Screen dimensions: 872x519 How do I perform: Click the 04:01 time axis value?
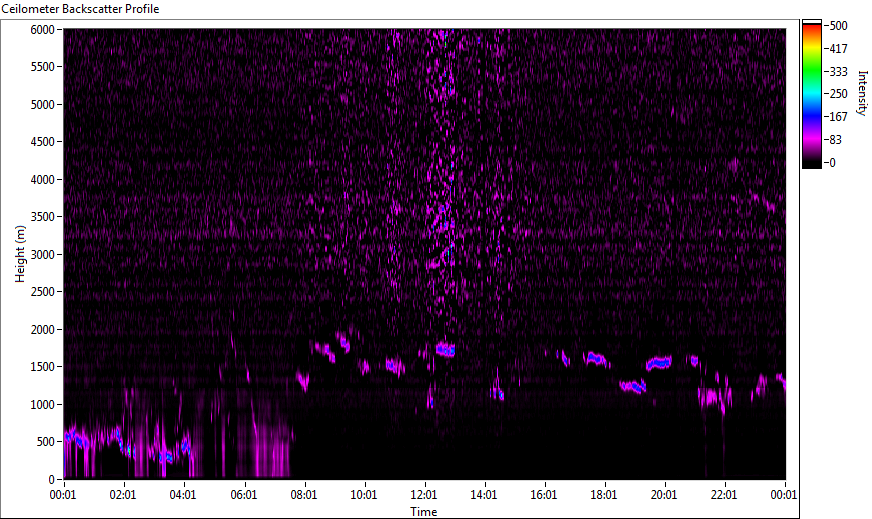point(183,495)
